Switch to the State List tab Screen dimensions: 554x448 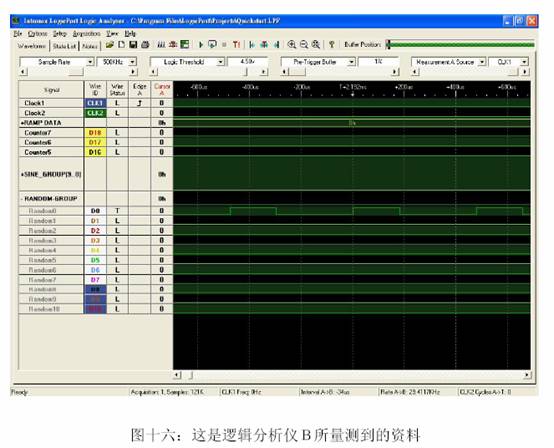point(64,46)
